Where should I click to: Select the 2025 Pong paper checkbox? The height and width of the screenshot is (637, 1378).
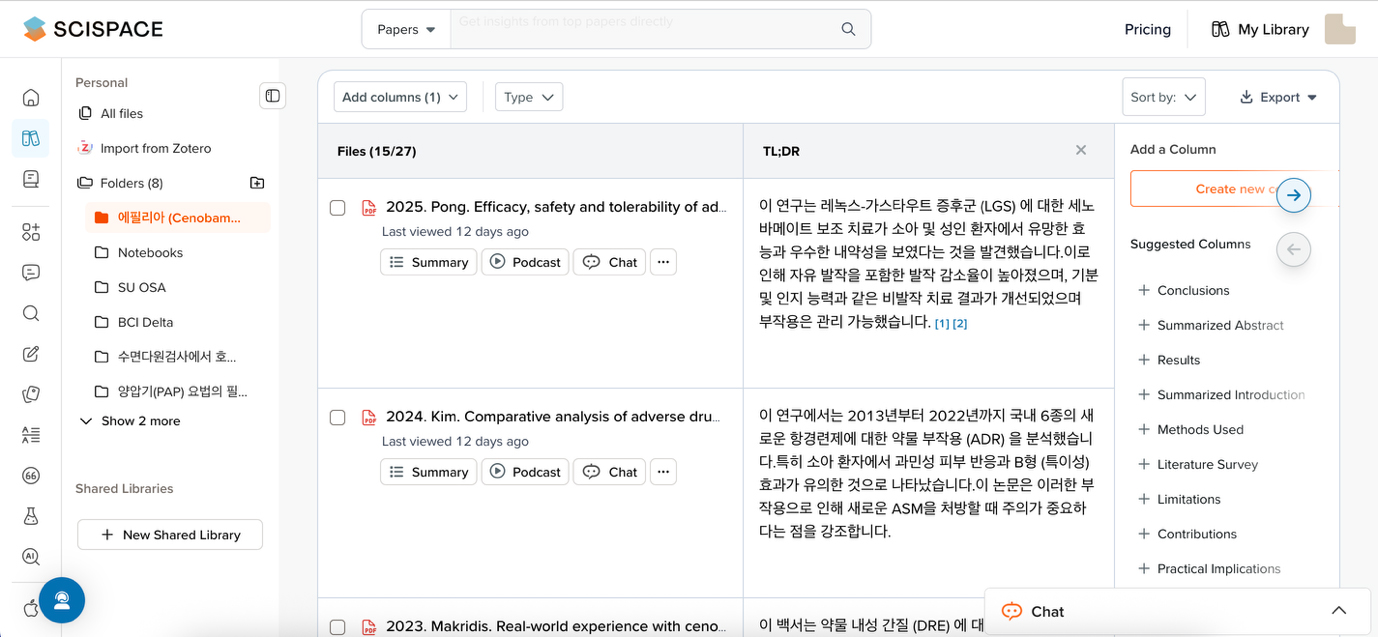[x=338, y=208]
